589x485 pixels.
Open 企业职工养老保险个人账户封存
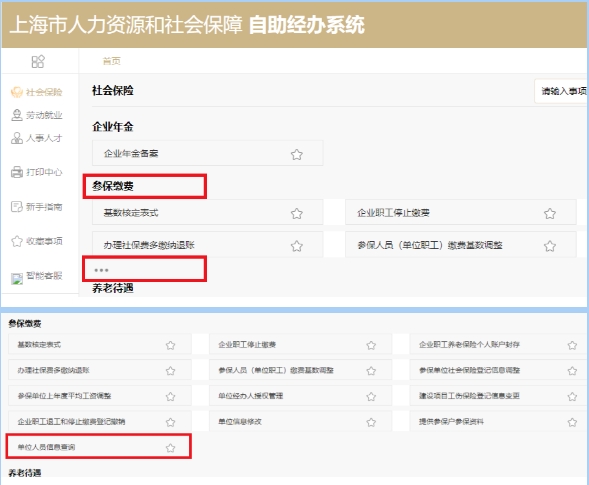click(499, 344)
